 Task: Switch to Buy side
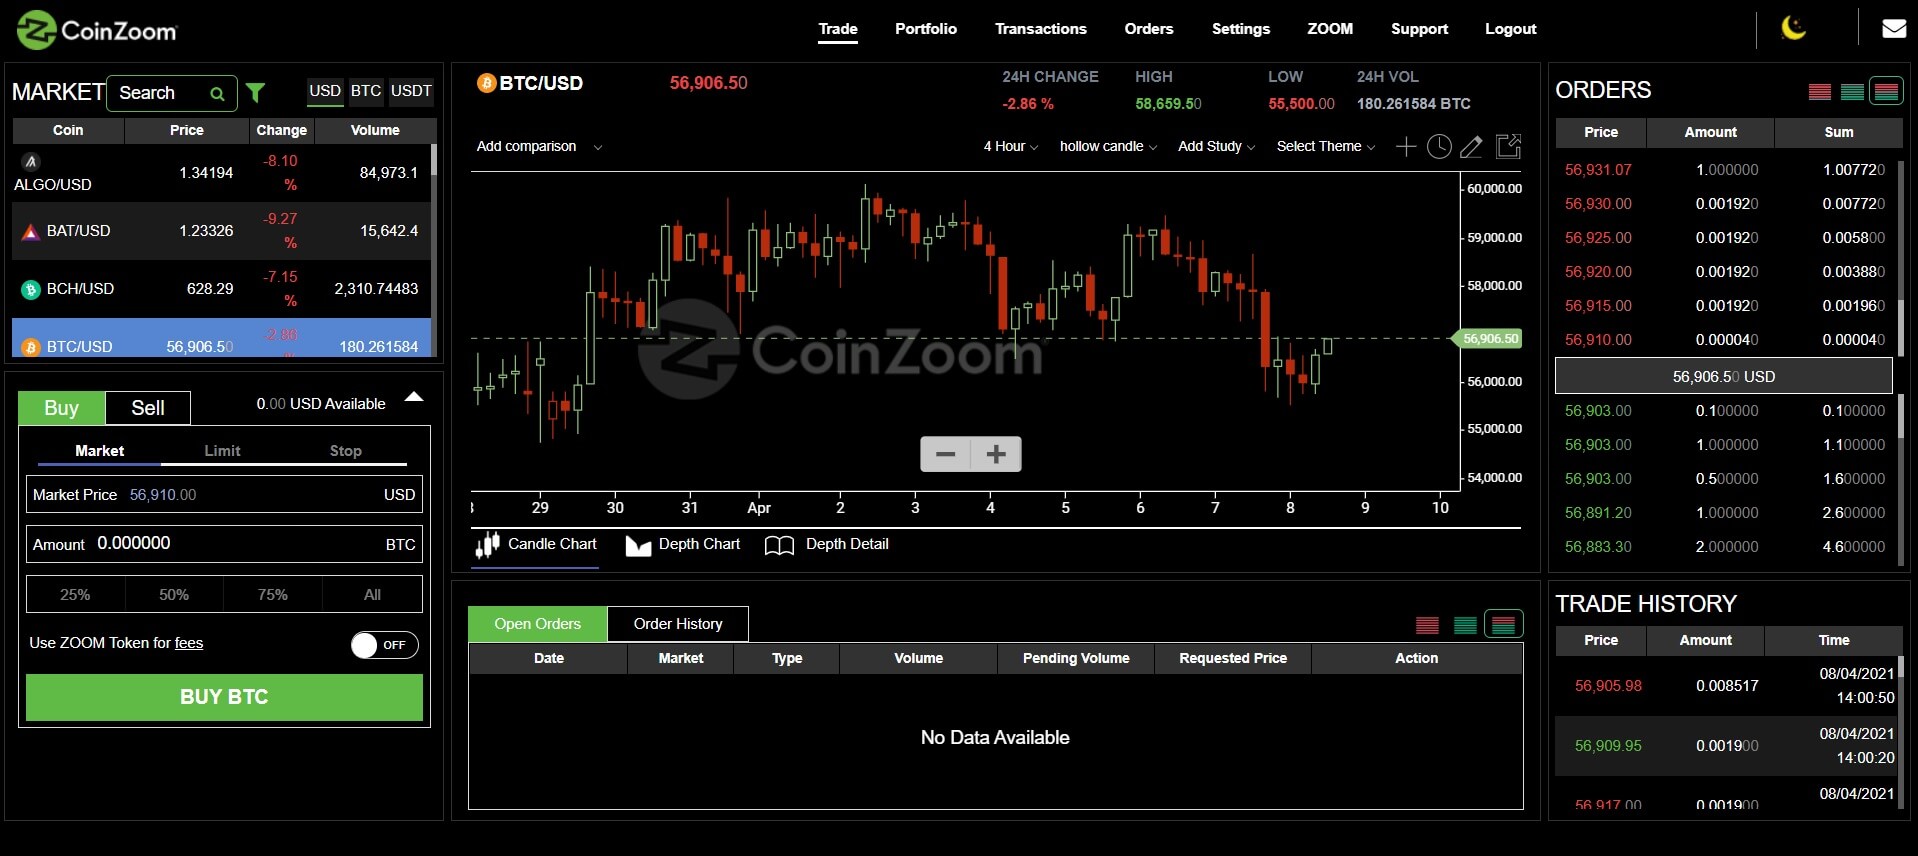pyautogui.click(x=61, y=408)
